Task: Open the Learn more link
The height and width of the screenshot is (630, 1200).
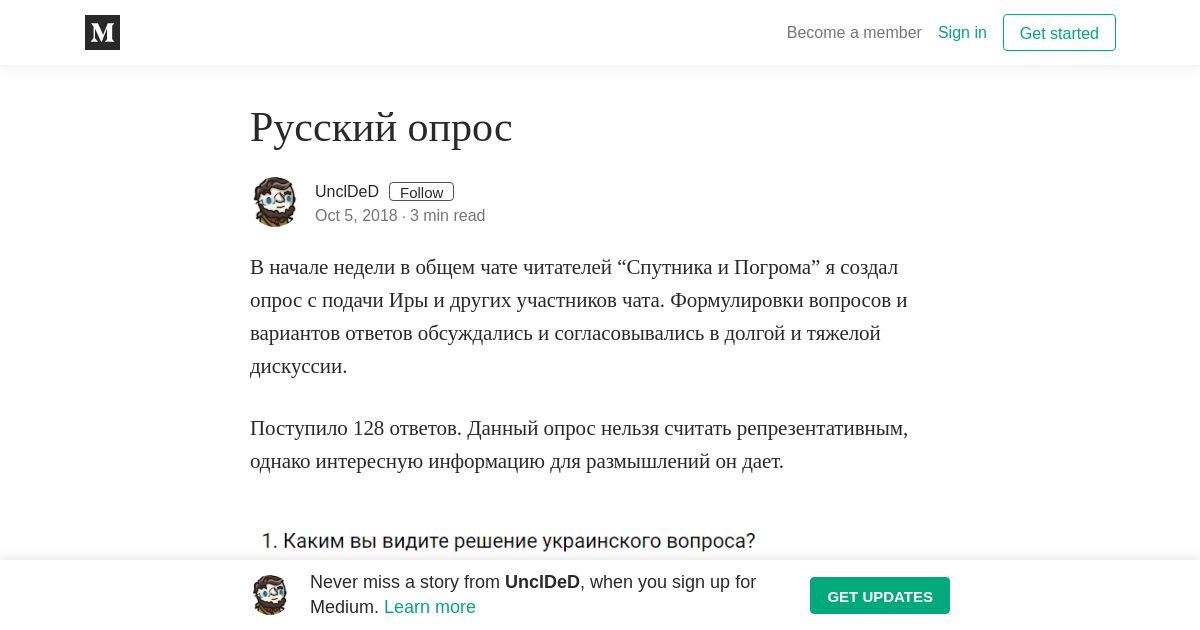Action: (430, 607)
